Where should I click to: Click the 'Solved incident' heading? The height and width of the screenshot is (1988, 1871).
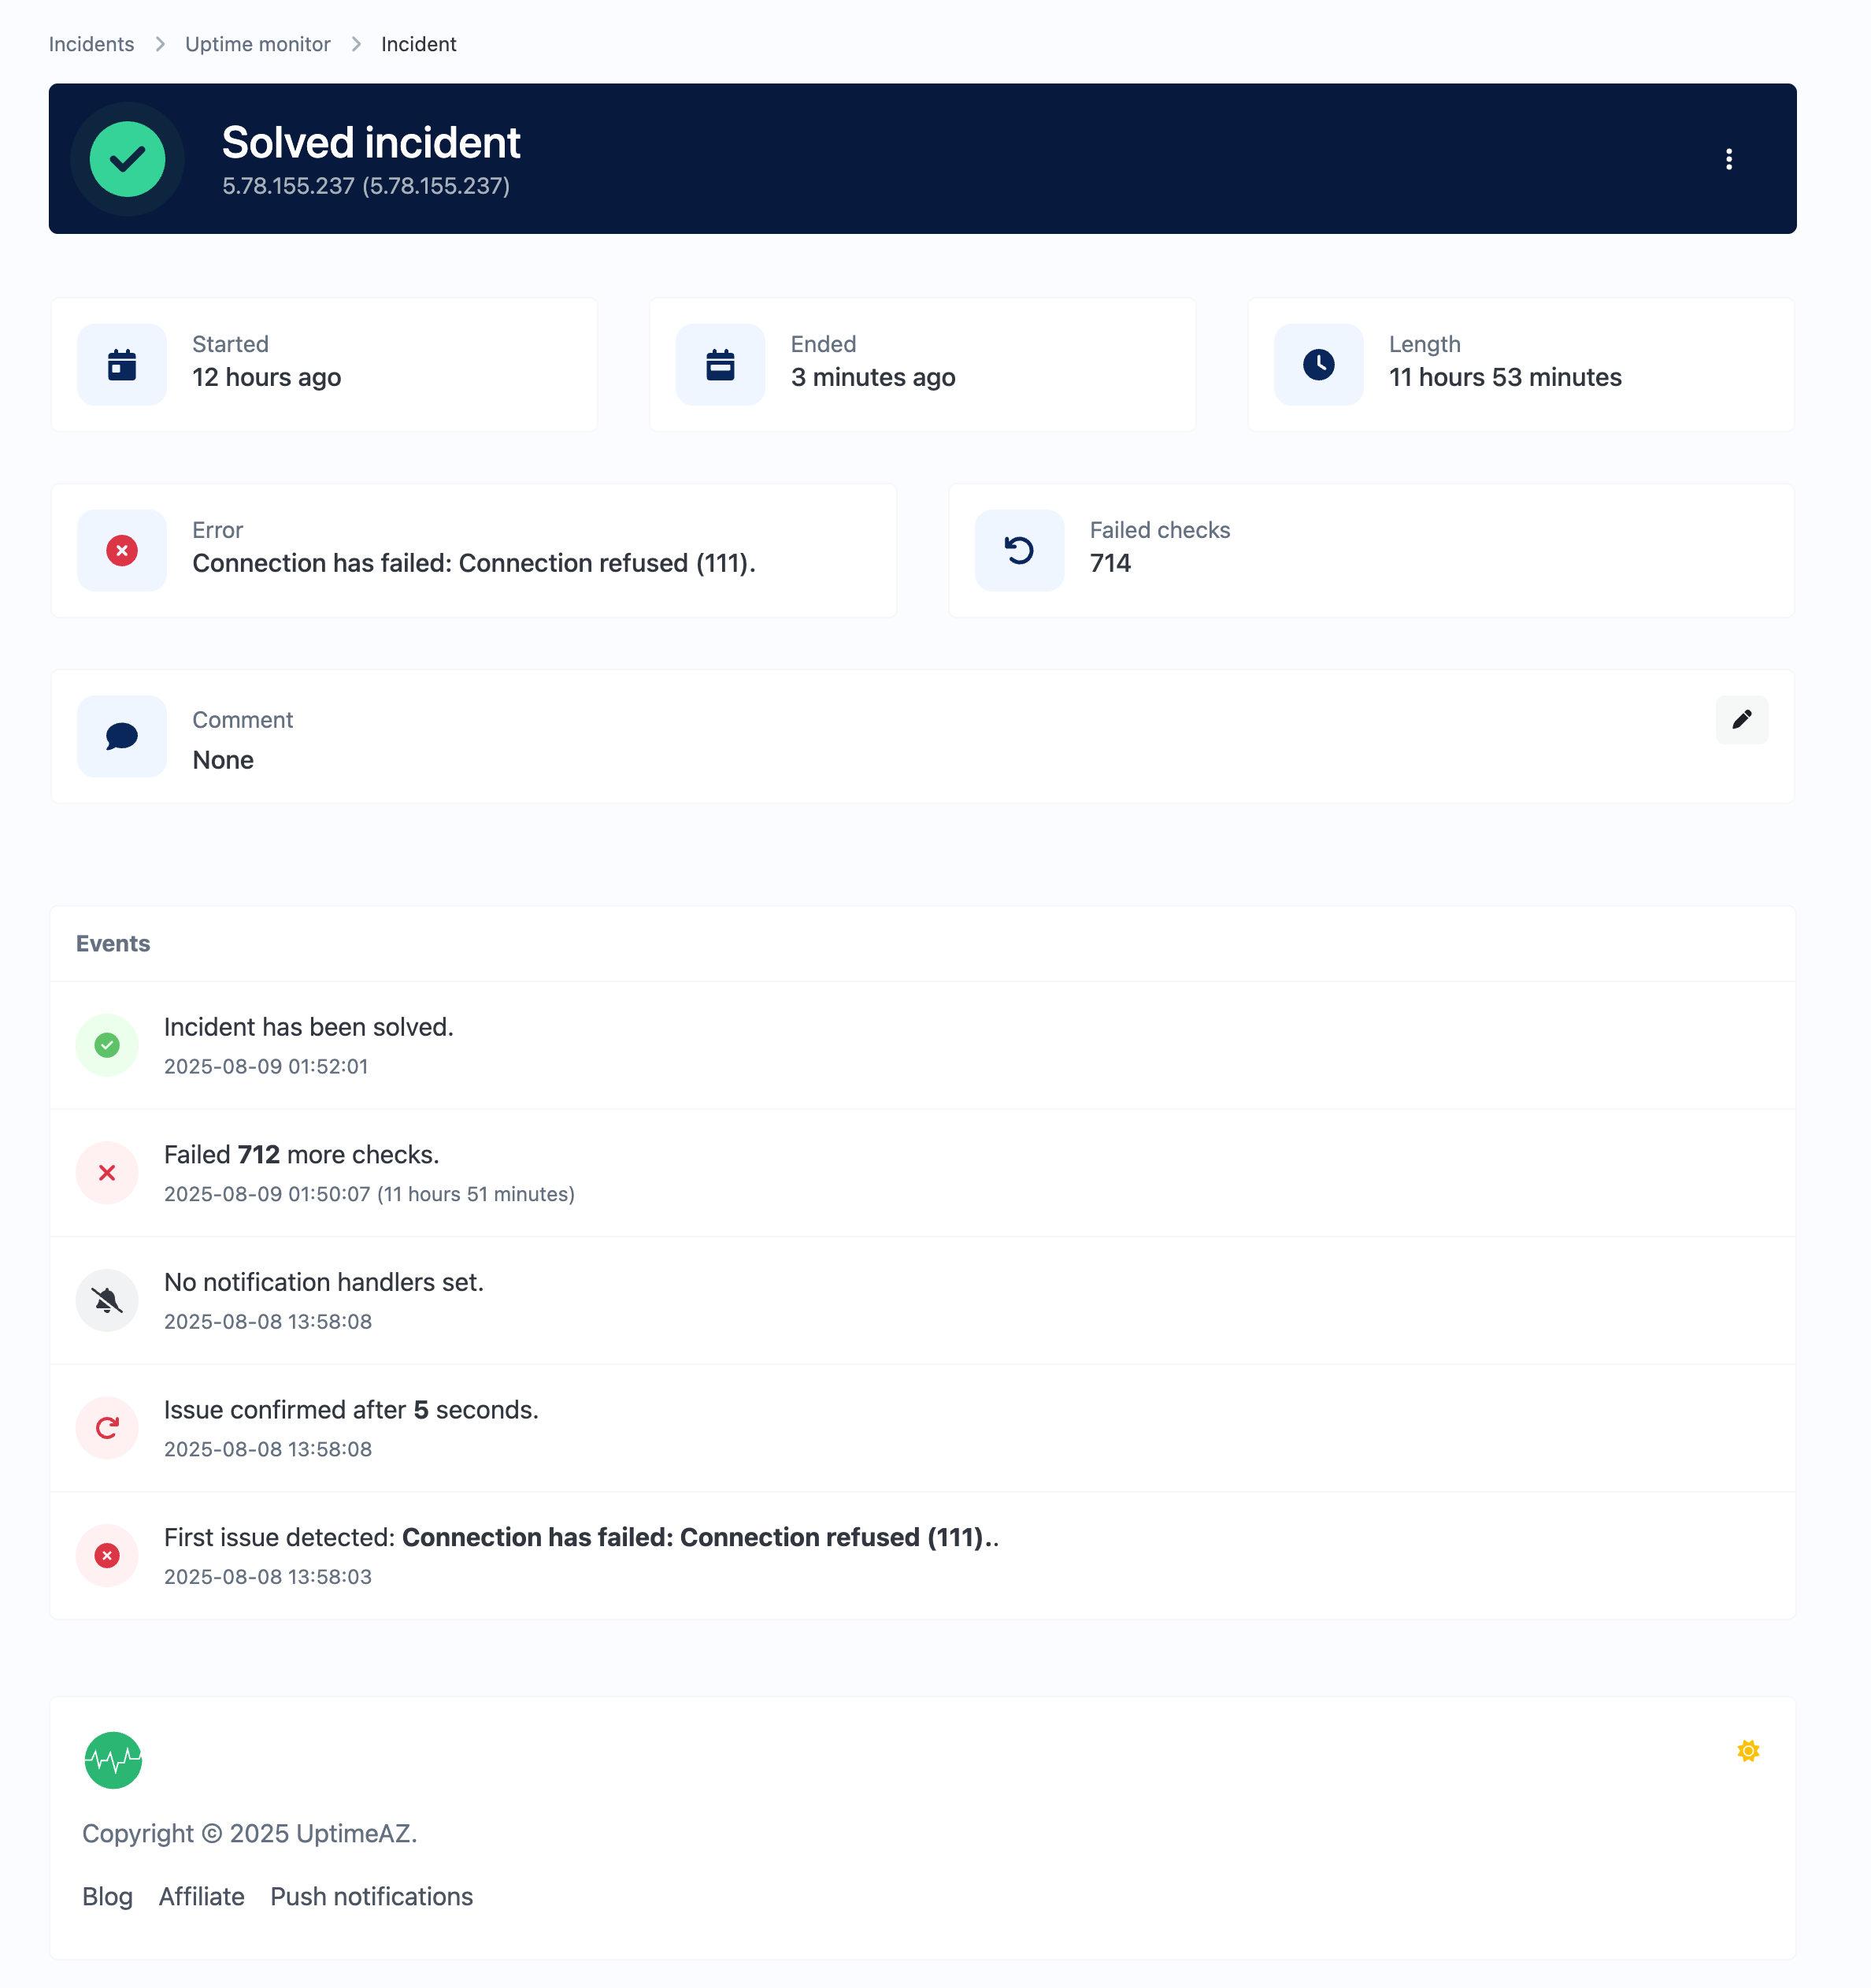pyautogui.click(x=371, y=142)
